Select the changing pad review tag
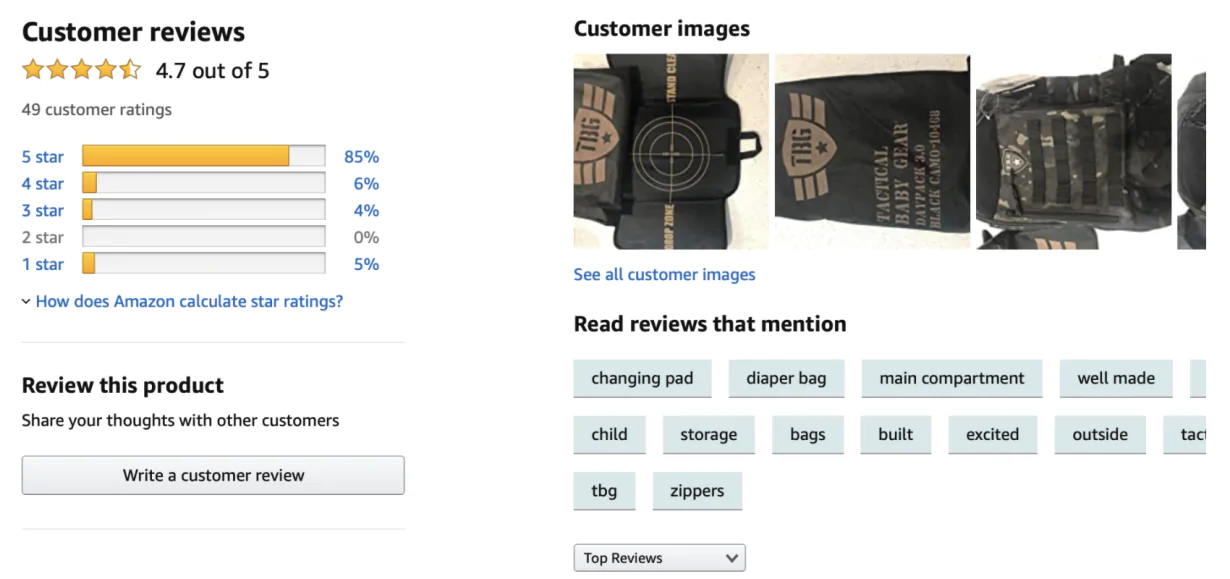The image size is (1230, 579). [642, 378]
